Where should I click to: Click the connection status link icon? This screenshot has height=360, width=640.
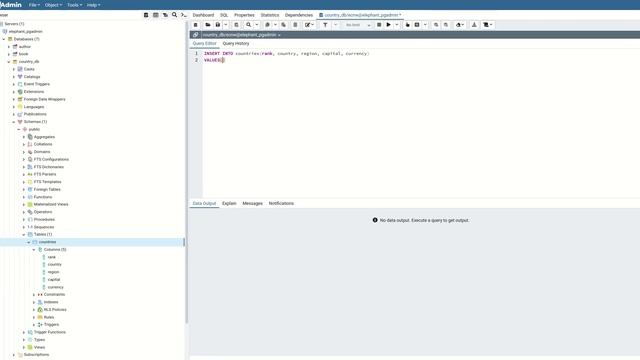pos(196,35)
